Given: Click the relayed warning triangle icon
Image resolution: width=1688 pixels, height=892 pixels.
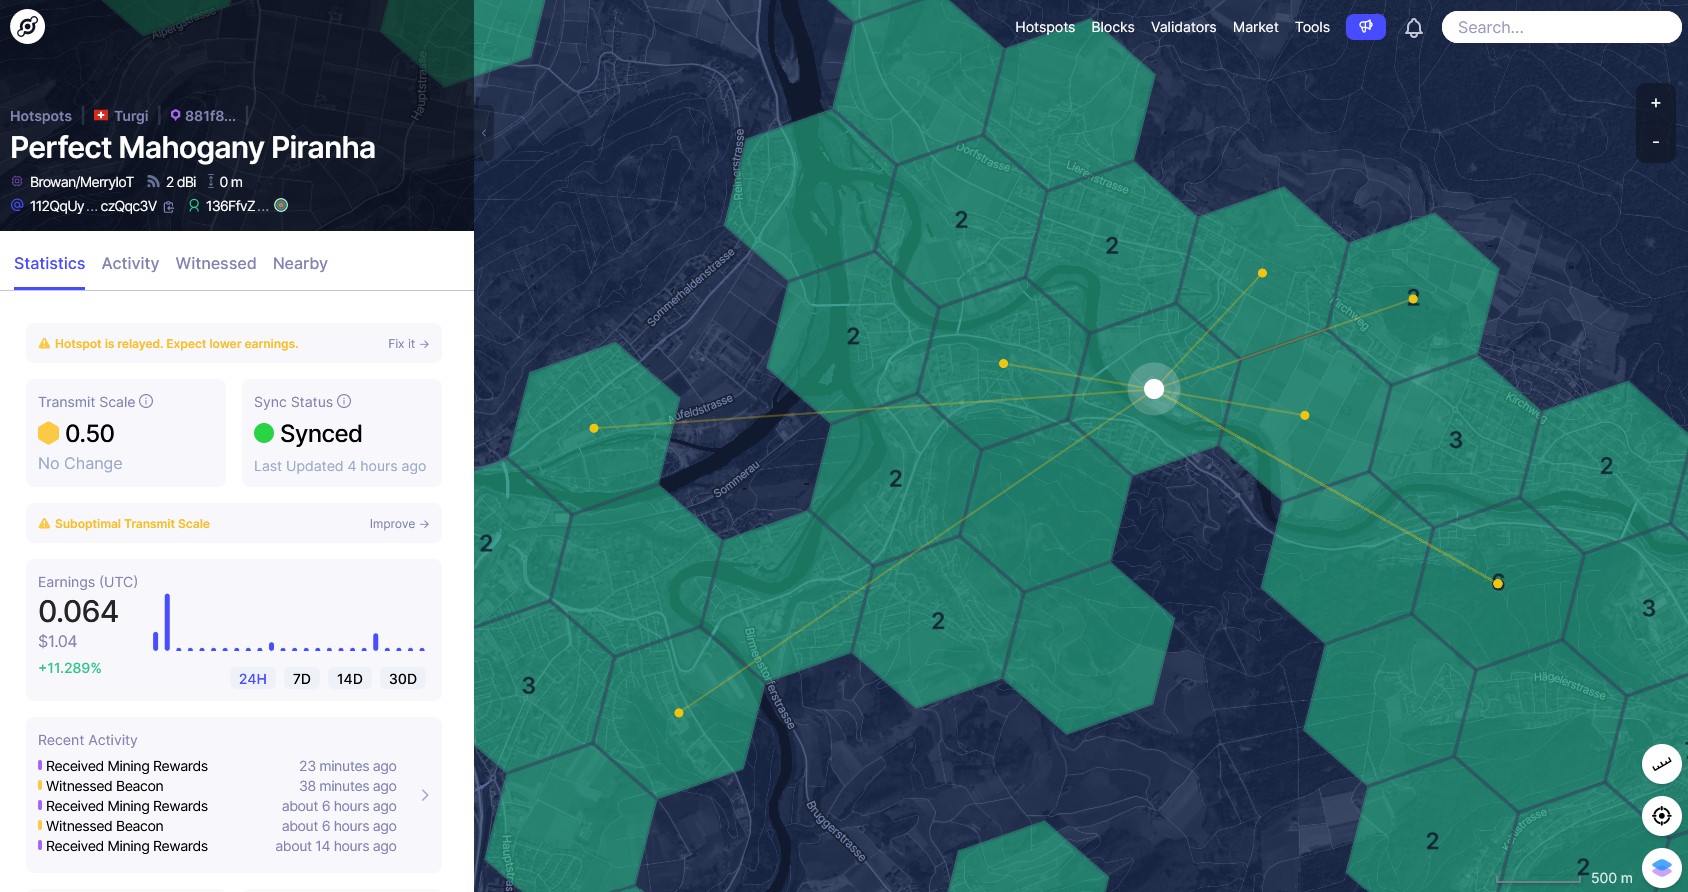Looking at the screenshot, I should 44,344.
